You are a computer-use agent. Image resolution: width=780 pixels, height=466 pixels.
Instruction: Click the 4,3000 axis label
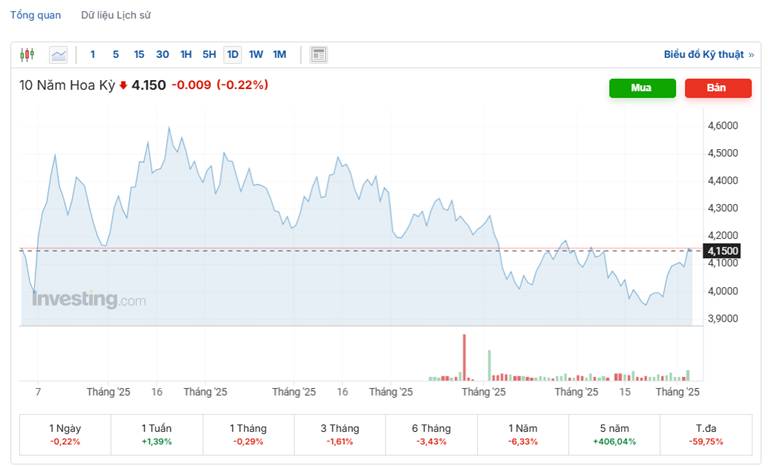tap(723, 208)
